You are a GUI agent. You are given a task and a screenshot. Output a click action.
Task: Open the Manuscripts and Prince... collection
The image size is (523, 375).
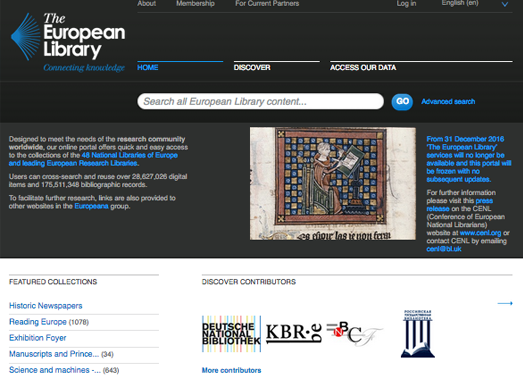54,354
